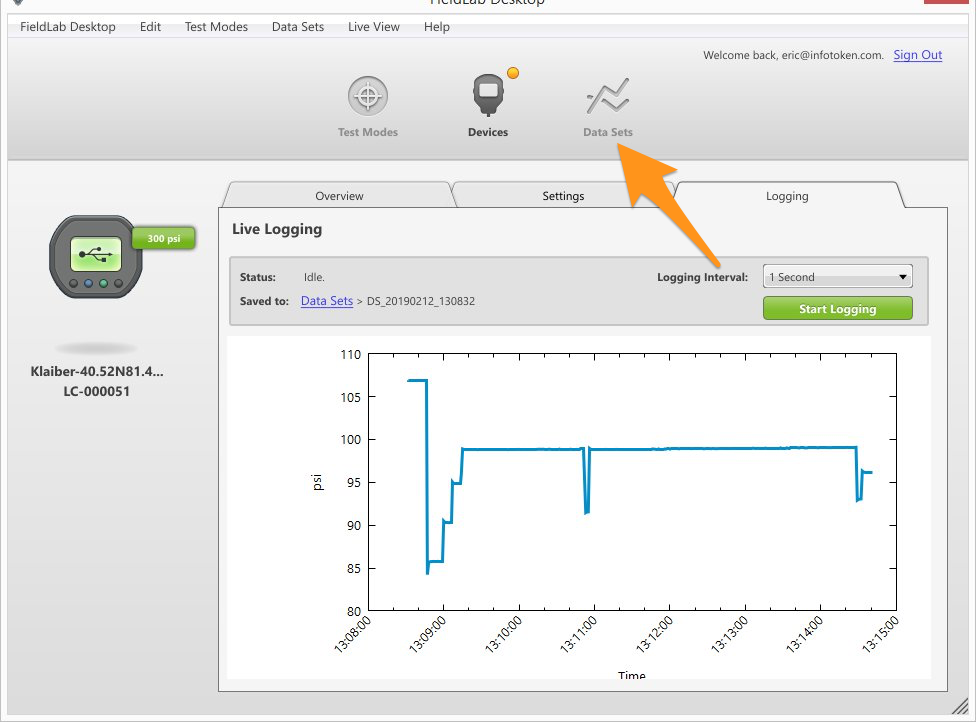Open the Live View menu
This screenshot has width=976, height=722.
click(373, 27)
